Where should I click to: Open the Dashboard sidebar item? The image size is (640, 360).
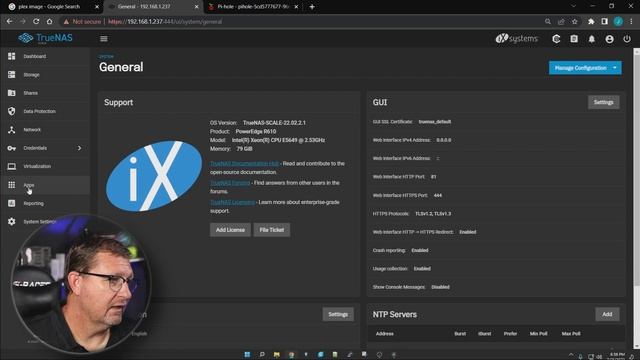[45, 56]
